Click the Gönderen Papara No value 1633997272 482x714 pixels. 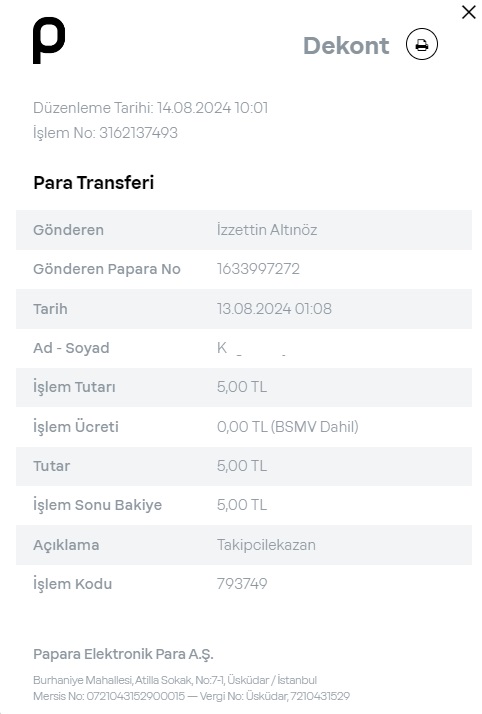(258, 269)
